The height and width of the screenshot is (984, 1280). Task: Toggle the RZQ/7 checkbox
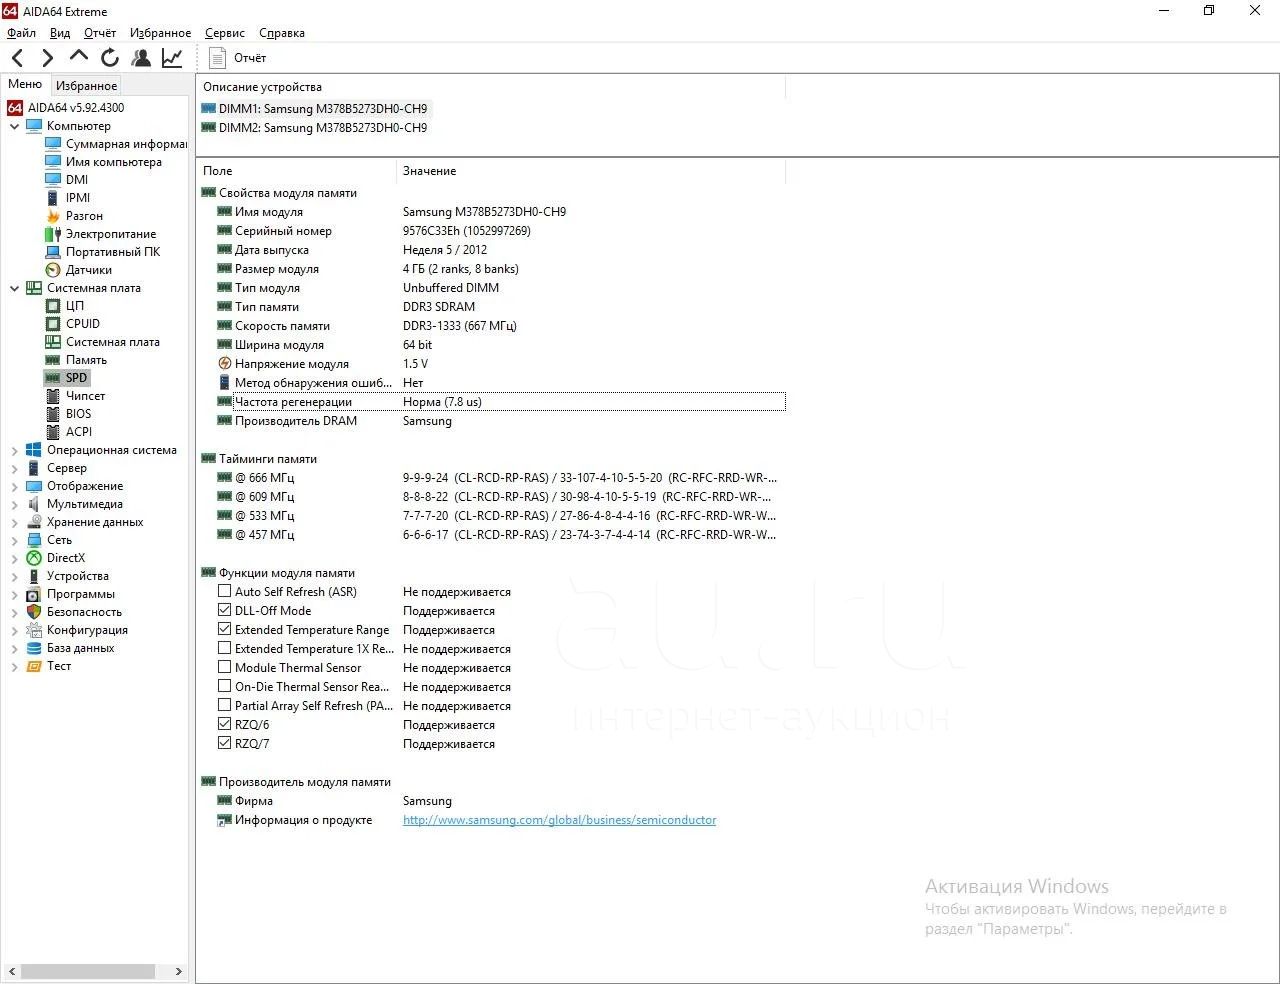[225, 744]
